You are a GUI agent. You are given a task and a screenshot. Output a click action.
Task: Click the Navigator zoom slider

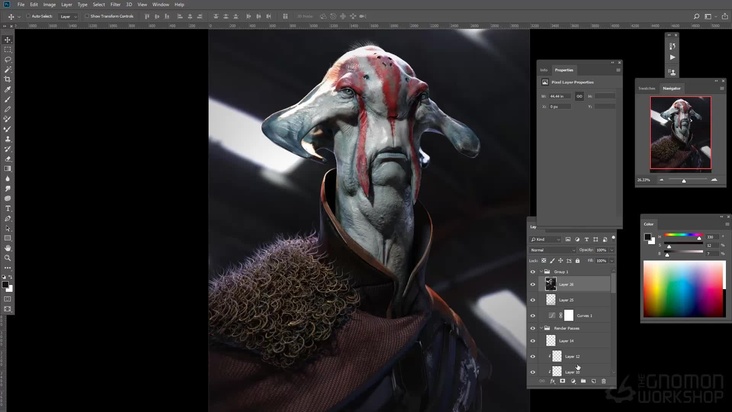688,180
